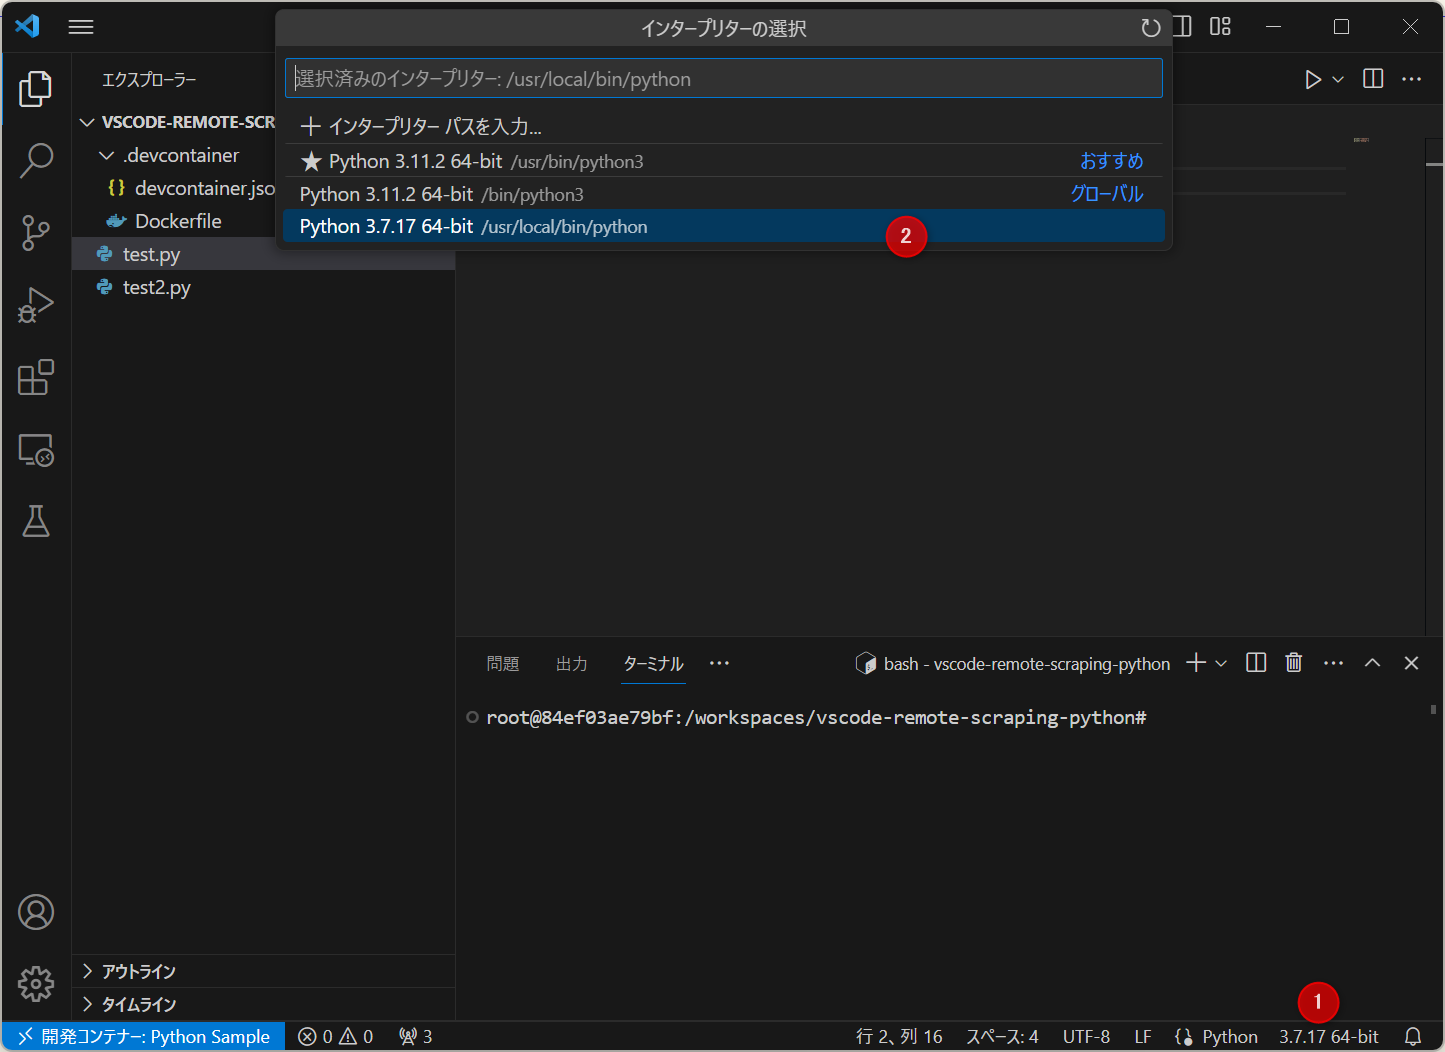Viewport: 1445px width, 1052px height.
Task: Split the editor to the right
Action: [x=1373, y=79]
